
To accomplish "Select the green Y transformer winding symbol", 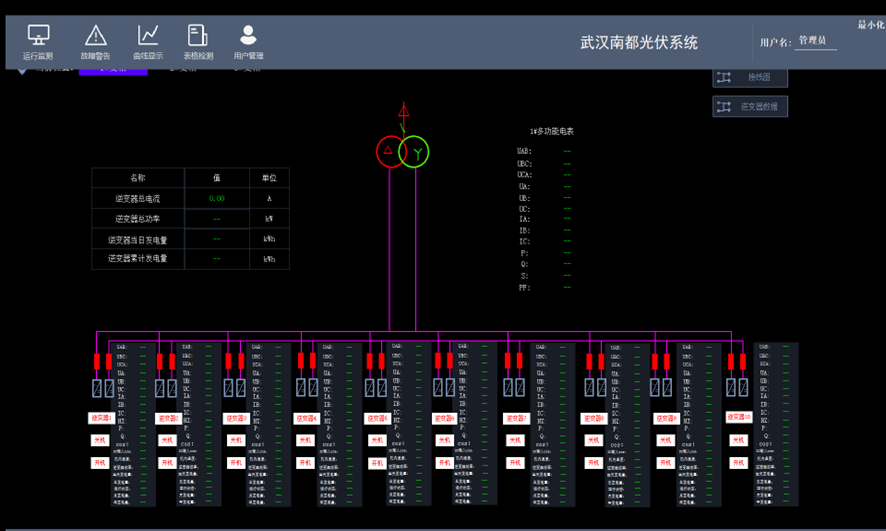I will point(415,151).
